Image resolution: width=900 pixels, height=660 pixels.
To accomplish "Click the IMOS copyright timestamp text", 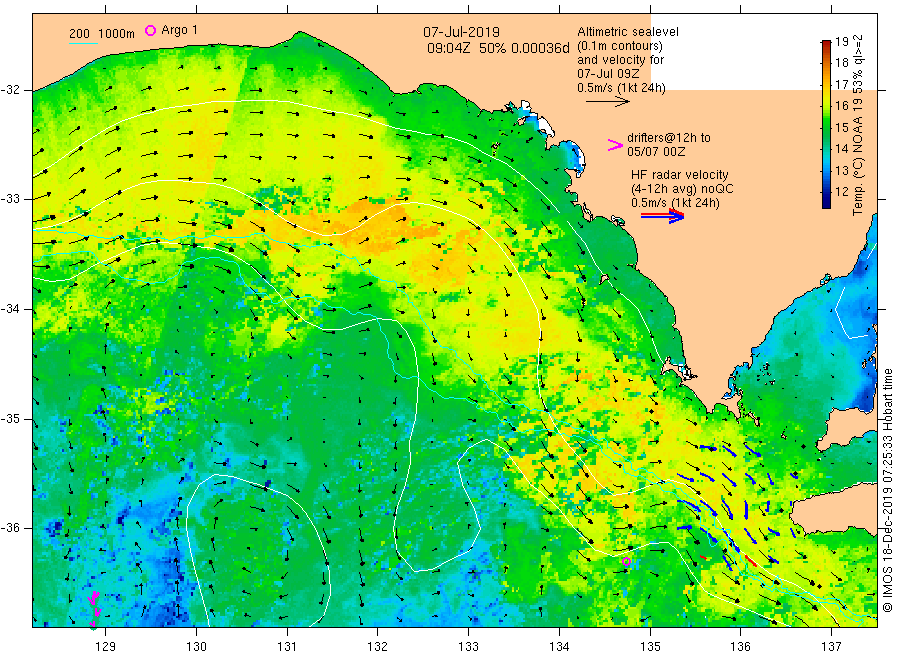I will coord(887,490).
